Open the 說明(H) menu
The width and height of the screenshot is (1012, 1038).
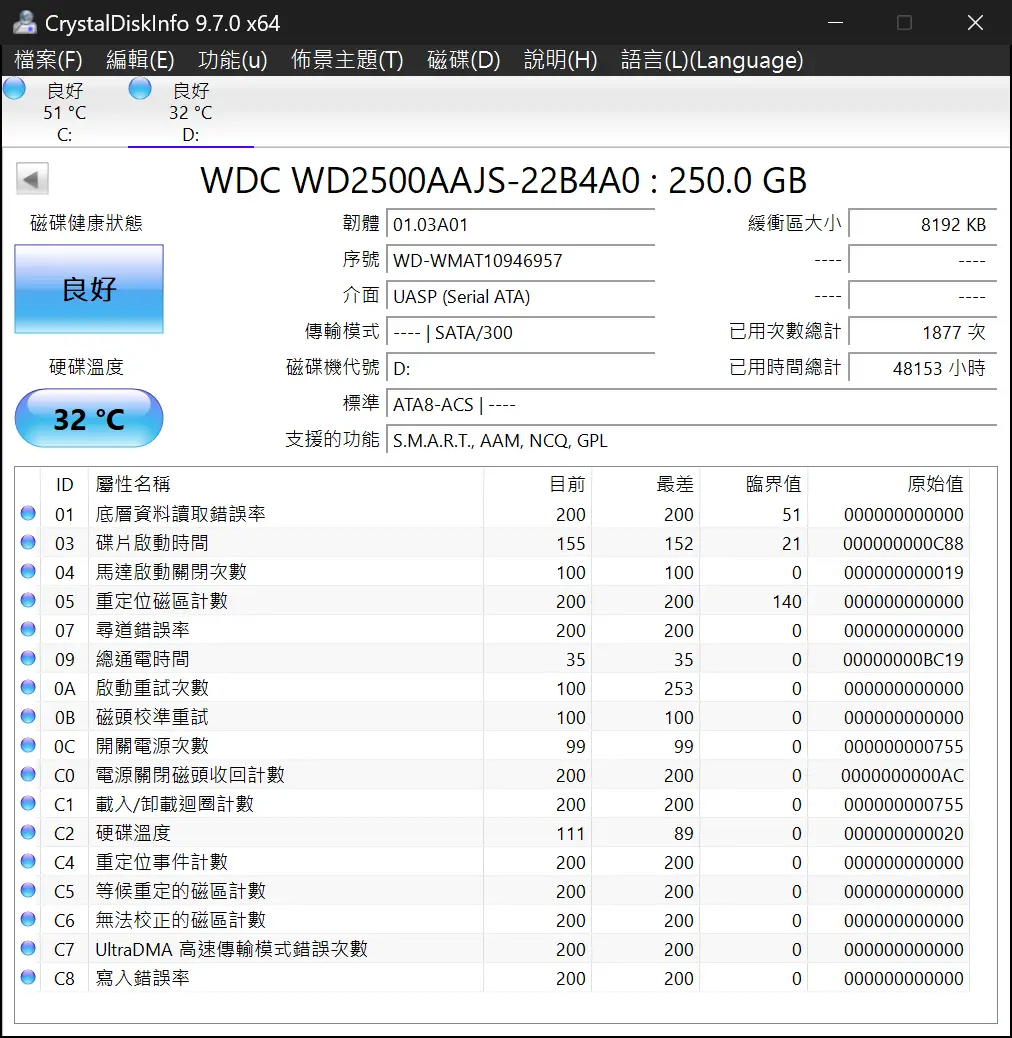561,60
